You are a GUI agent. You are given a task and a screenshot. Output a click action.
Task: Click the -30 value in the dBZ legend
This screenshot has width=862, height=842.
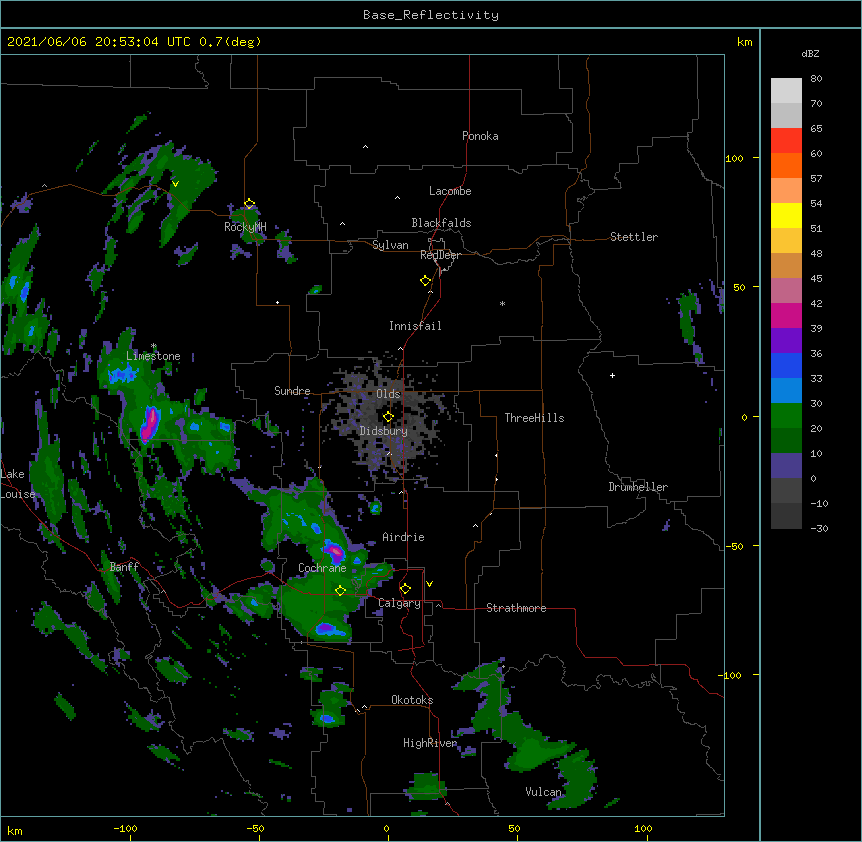819,528
